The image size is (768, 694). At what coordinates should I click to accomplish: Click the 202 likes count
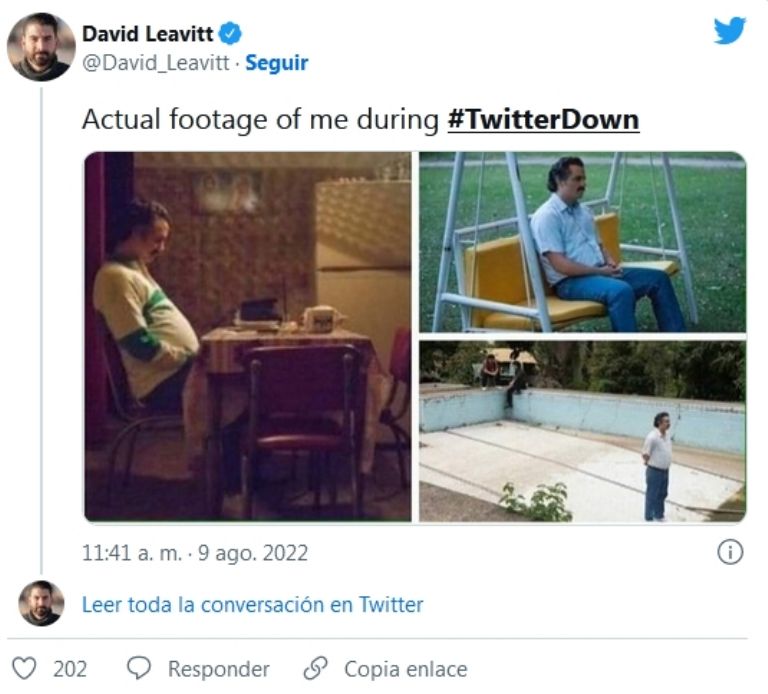point(70,668)
